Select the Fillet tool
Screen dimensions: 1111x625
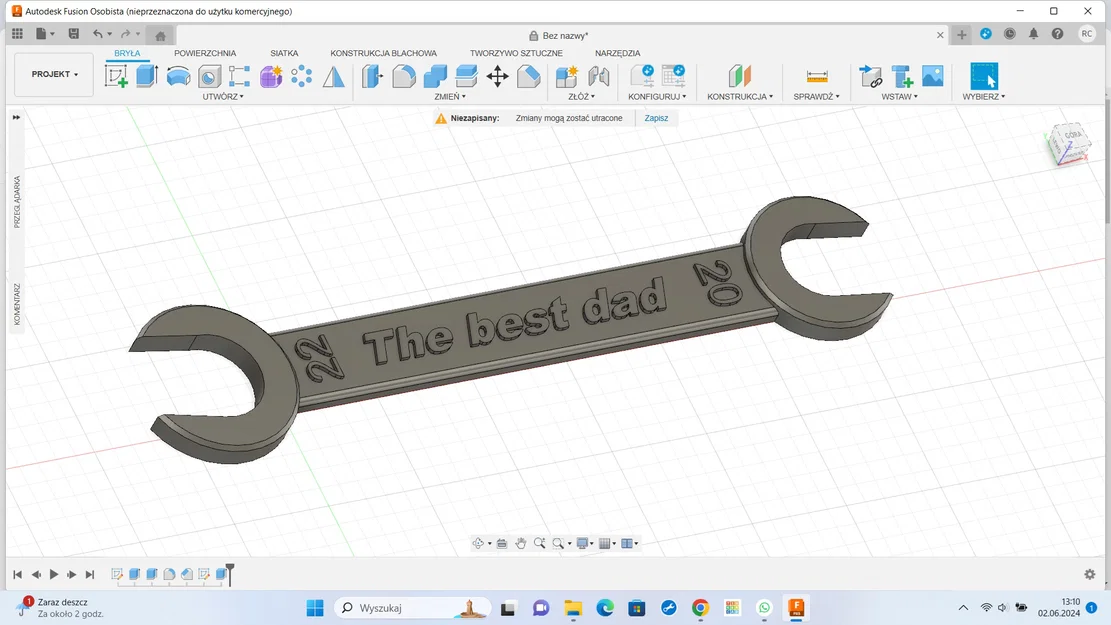404,77
